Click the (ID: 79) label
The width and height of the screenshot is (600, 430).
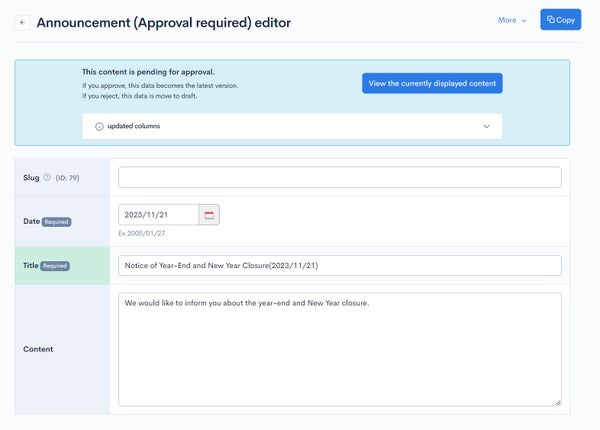coord(67,178)
